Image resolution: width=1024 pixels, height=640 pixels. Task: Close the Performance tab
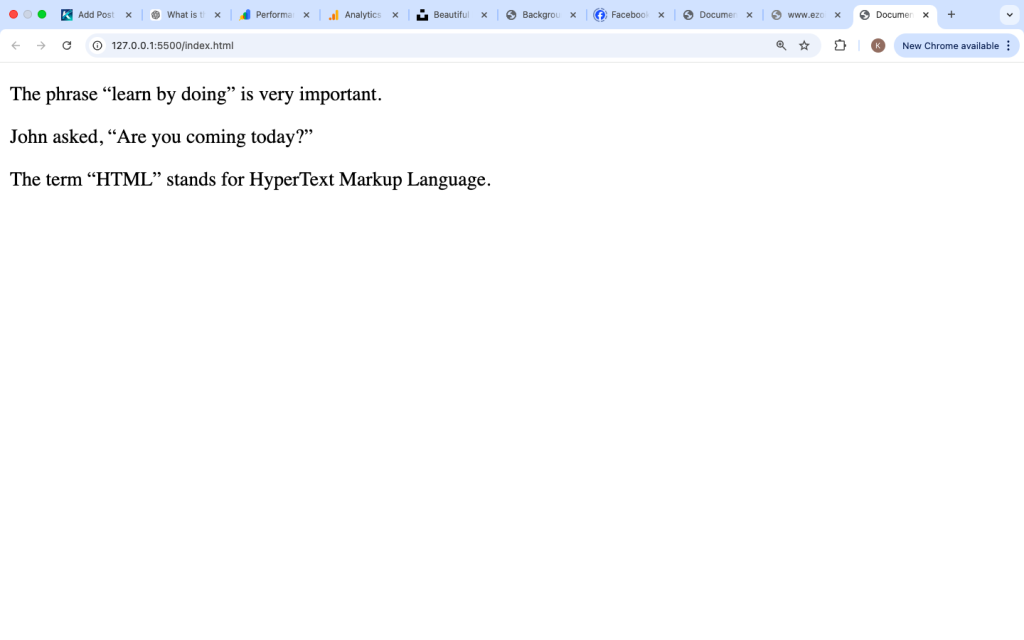[306, 14]
